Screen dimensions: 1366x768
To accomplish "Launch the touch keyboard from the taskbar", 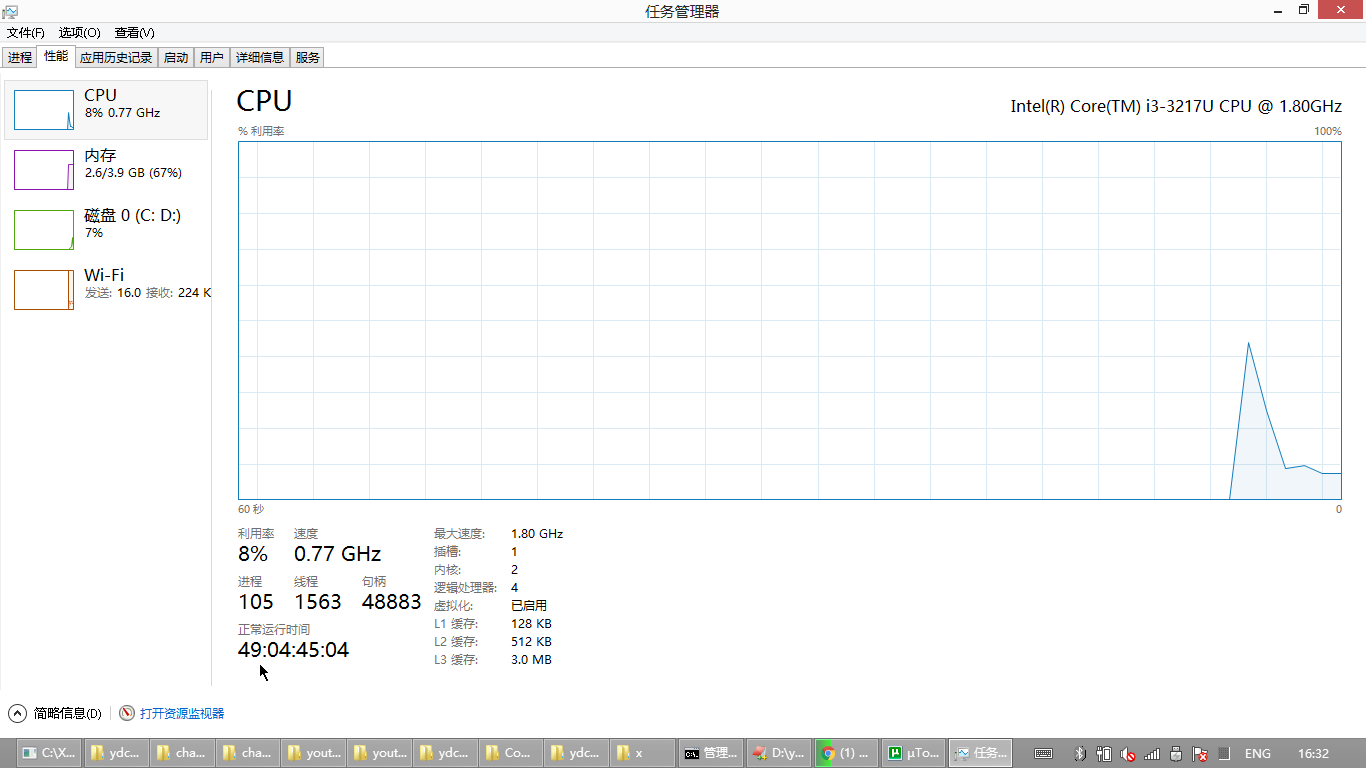I will 1044,753.
